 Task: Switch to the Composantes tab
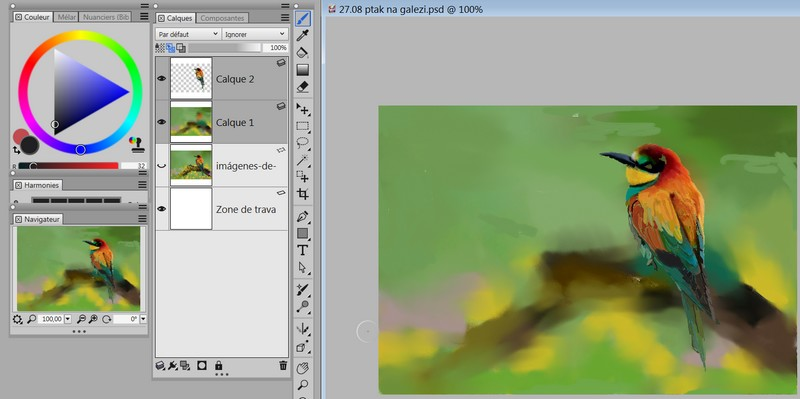222,18
